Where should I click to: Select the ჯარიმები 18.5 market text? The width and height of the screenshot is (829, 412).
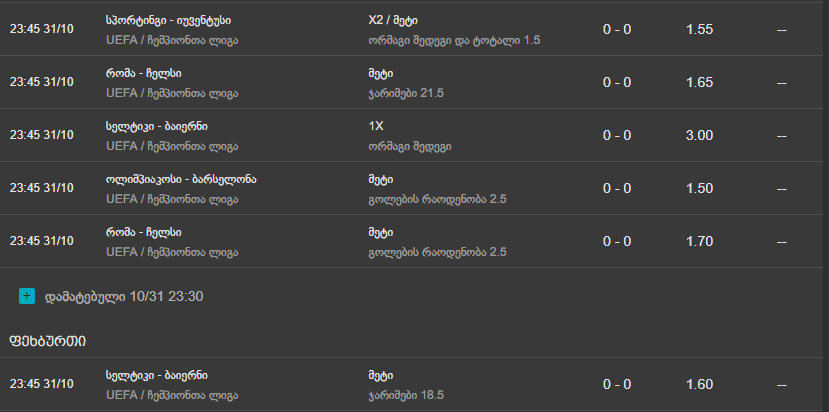406,395
